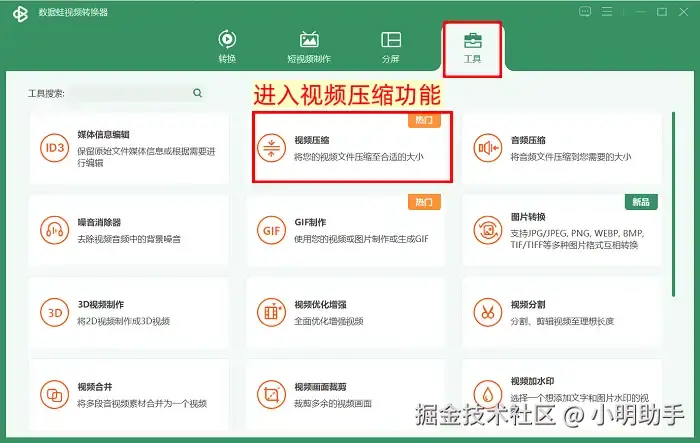
Task: Open GIF制作 tool title
Action: tap(310, 222)
